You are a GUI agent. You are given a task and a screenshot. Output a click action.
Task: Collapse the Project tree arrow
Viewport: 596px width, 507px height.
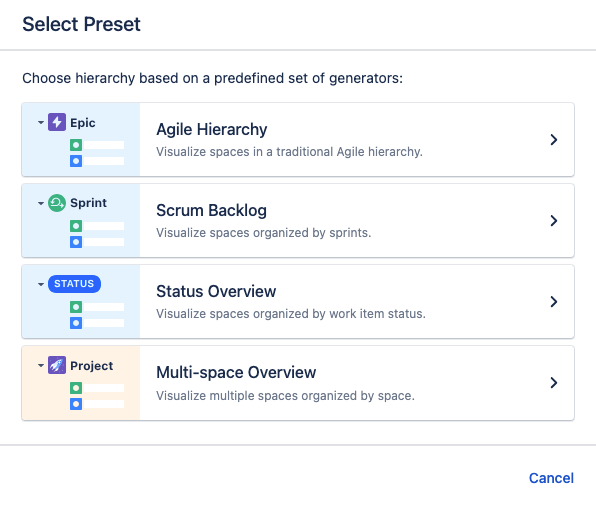point(41,366)
